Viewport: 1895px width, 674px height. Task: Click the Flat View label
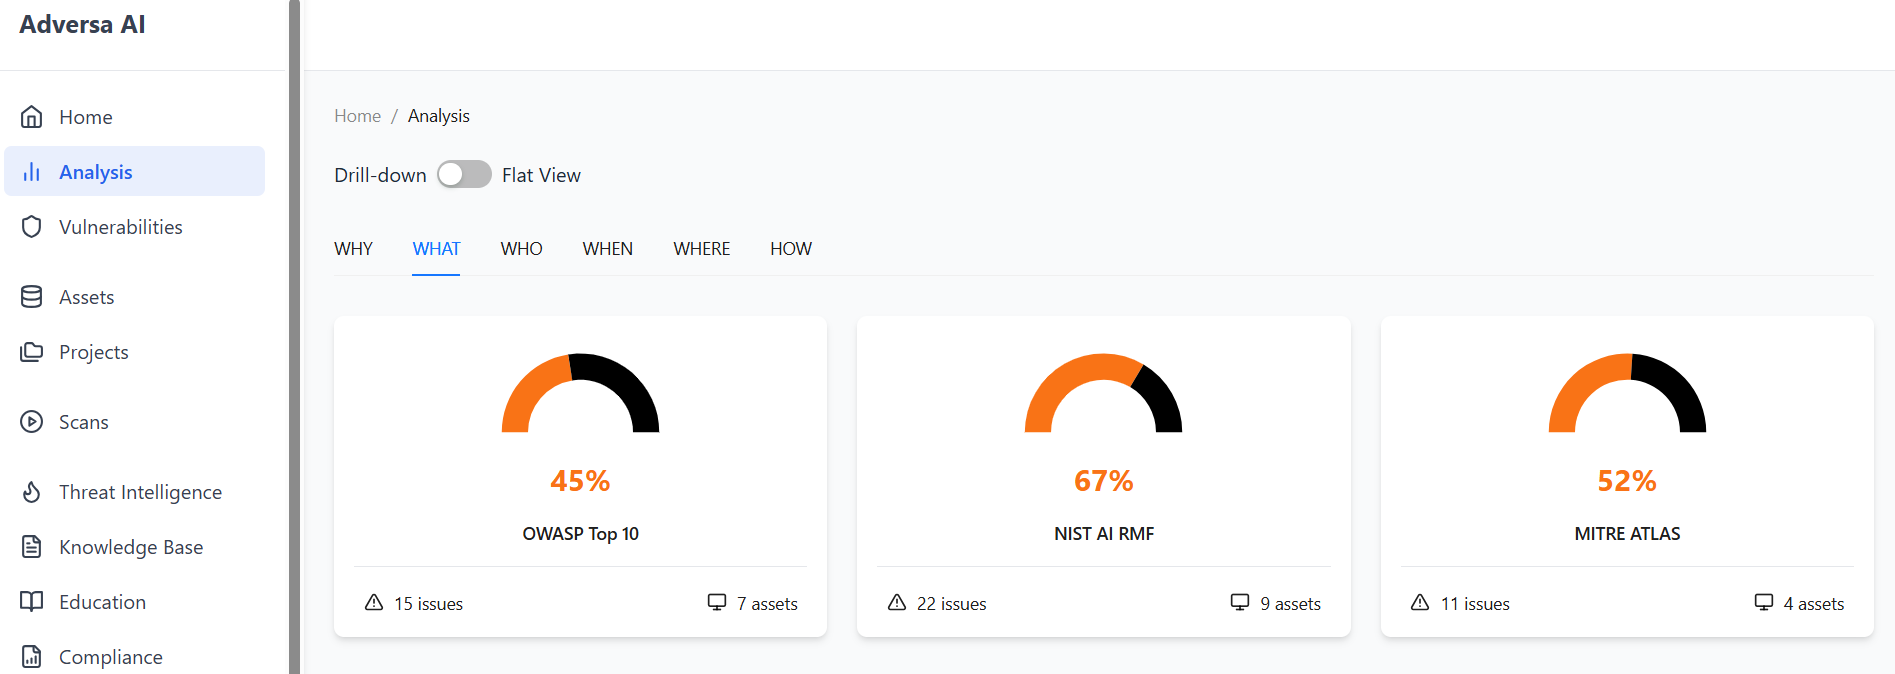(x=541, y=175)
